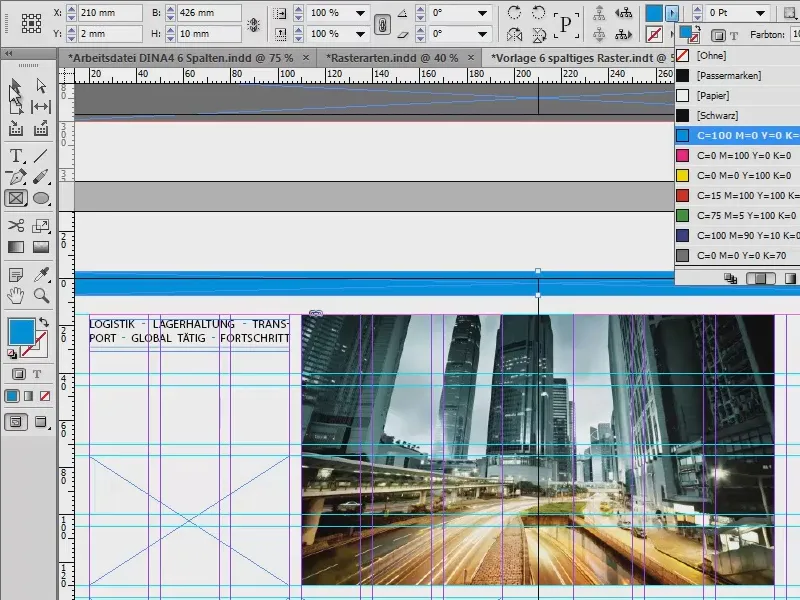Open rotation angle dropdown
800x600 pixels.
coord(482,13)
